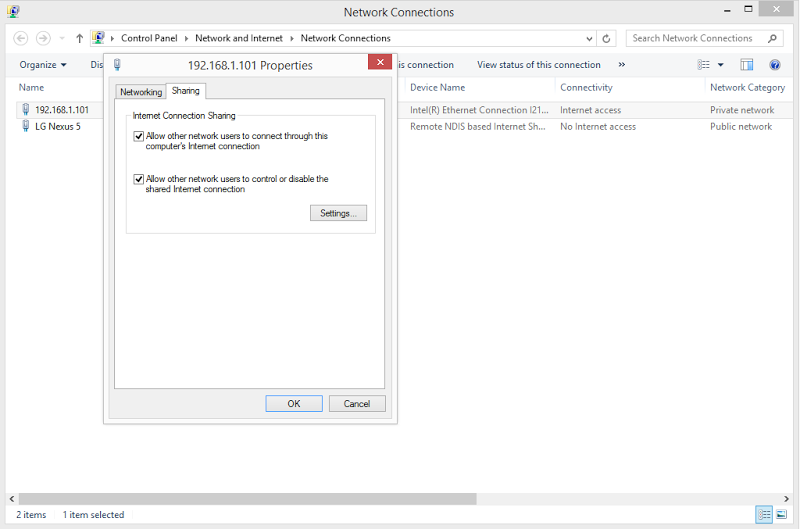Open the address bar history dropdown

(x=589, y=38)
